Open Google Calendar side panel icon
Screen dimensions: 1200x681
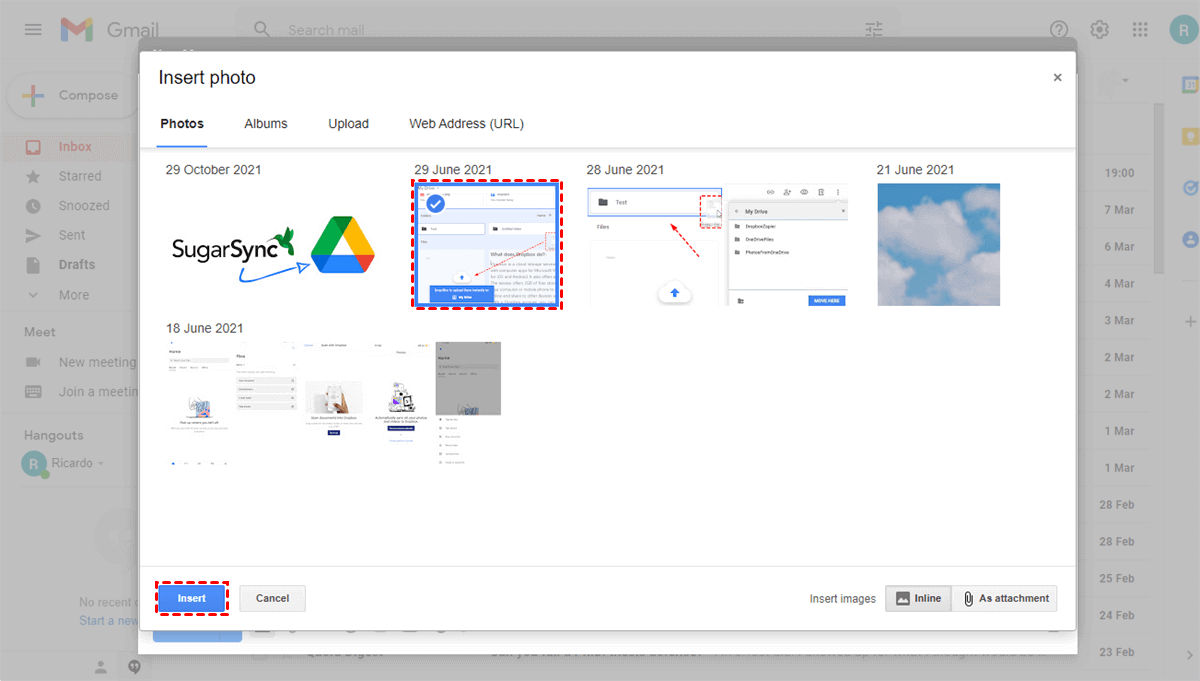coord(1190,86)
